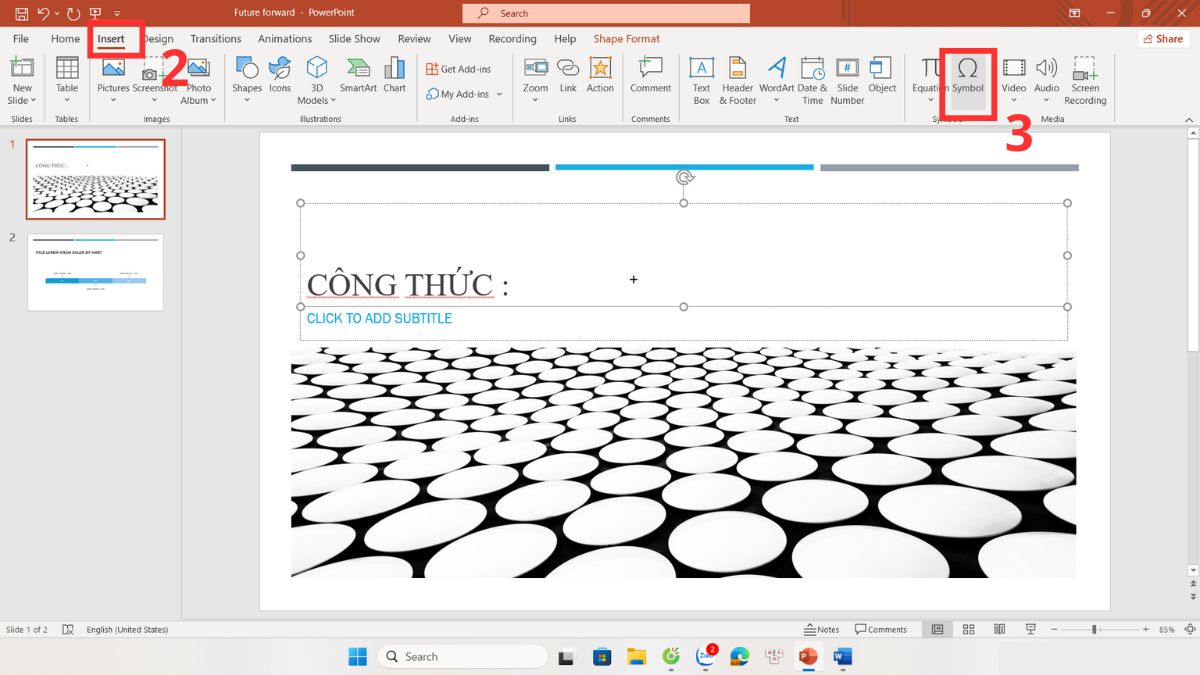Open the Review tab
Image resolution: width=1200 pixels, height=675 pixels.
[414, 39]
